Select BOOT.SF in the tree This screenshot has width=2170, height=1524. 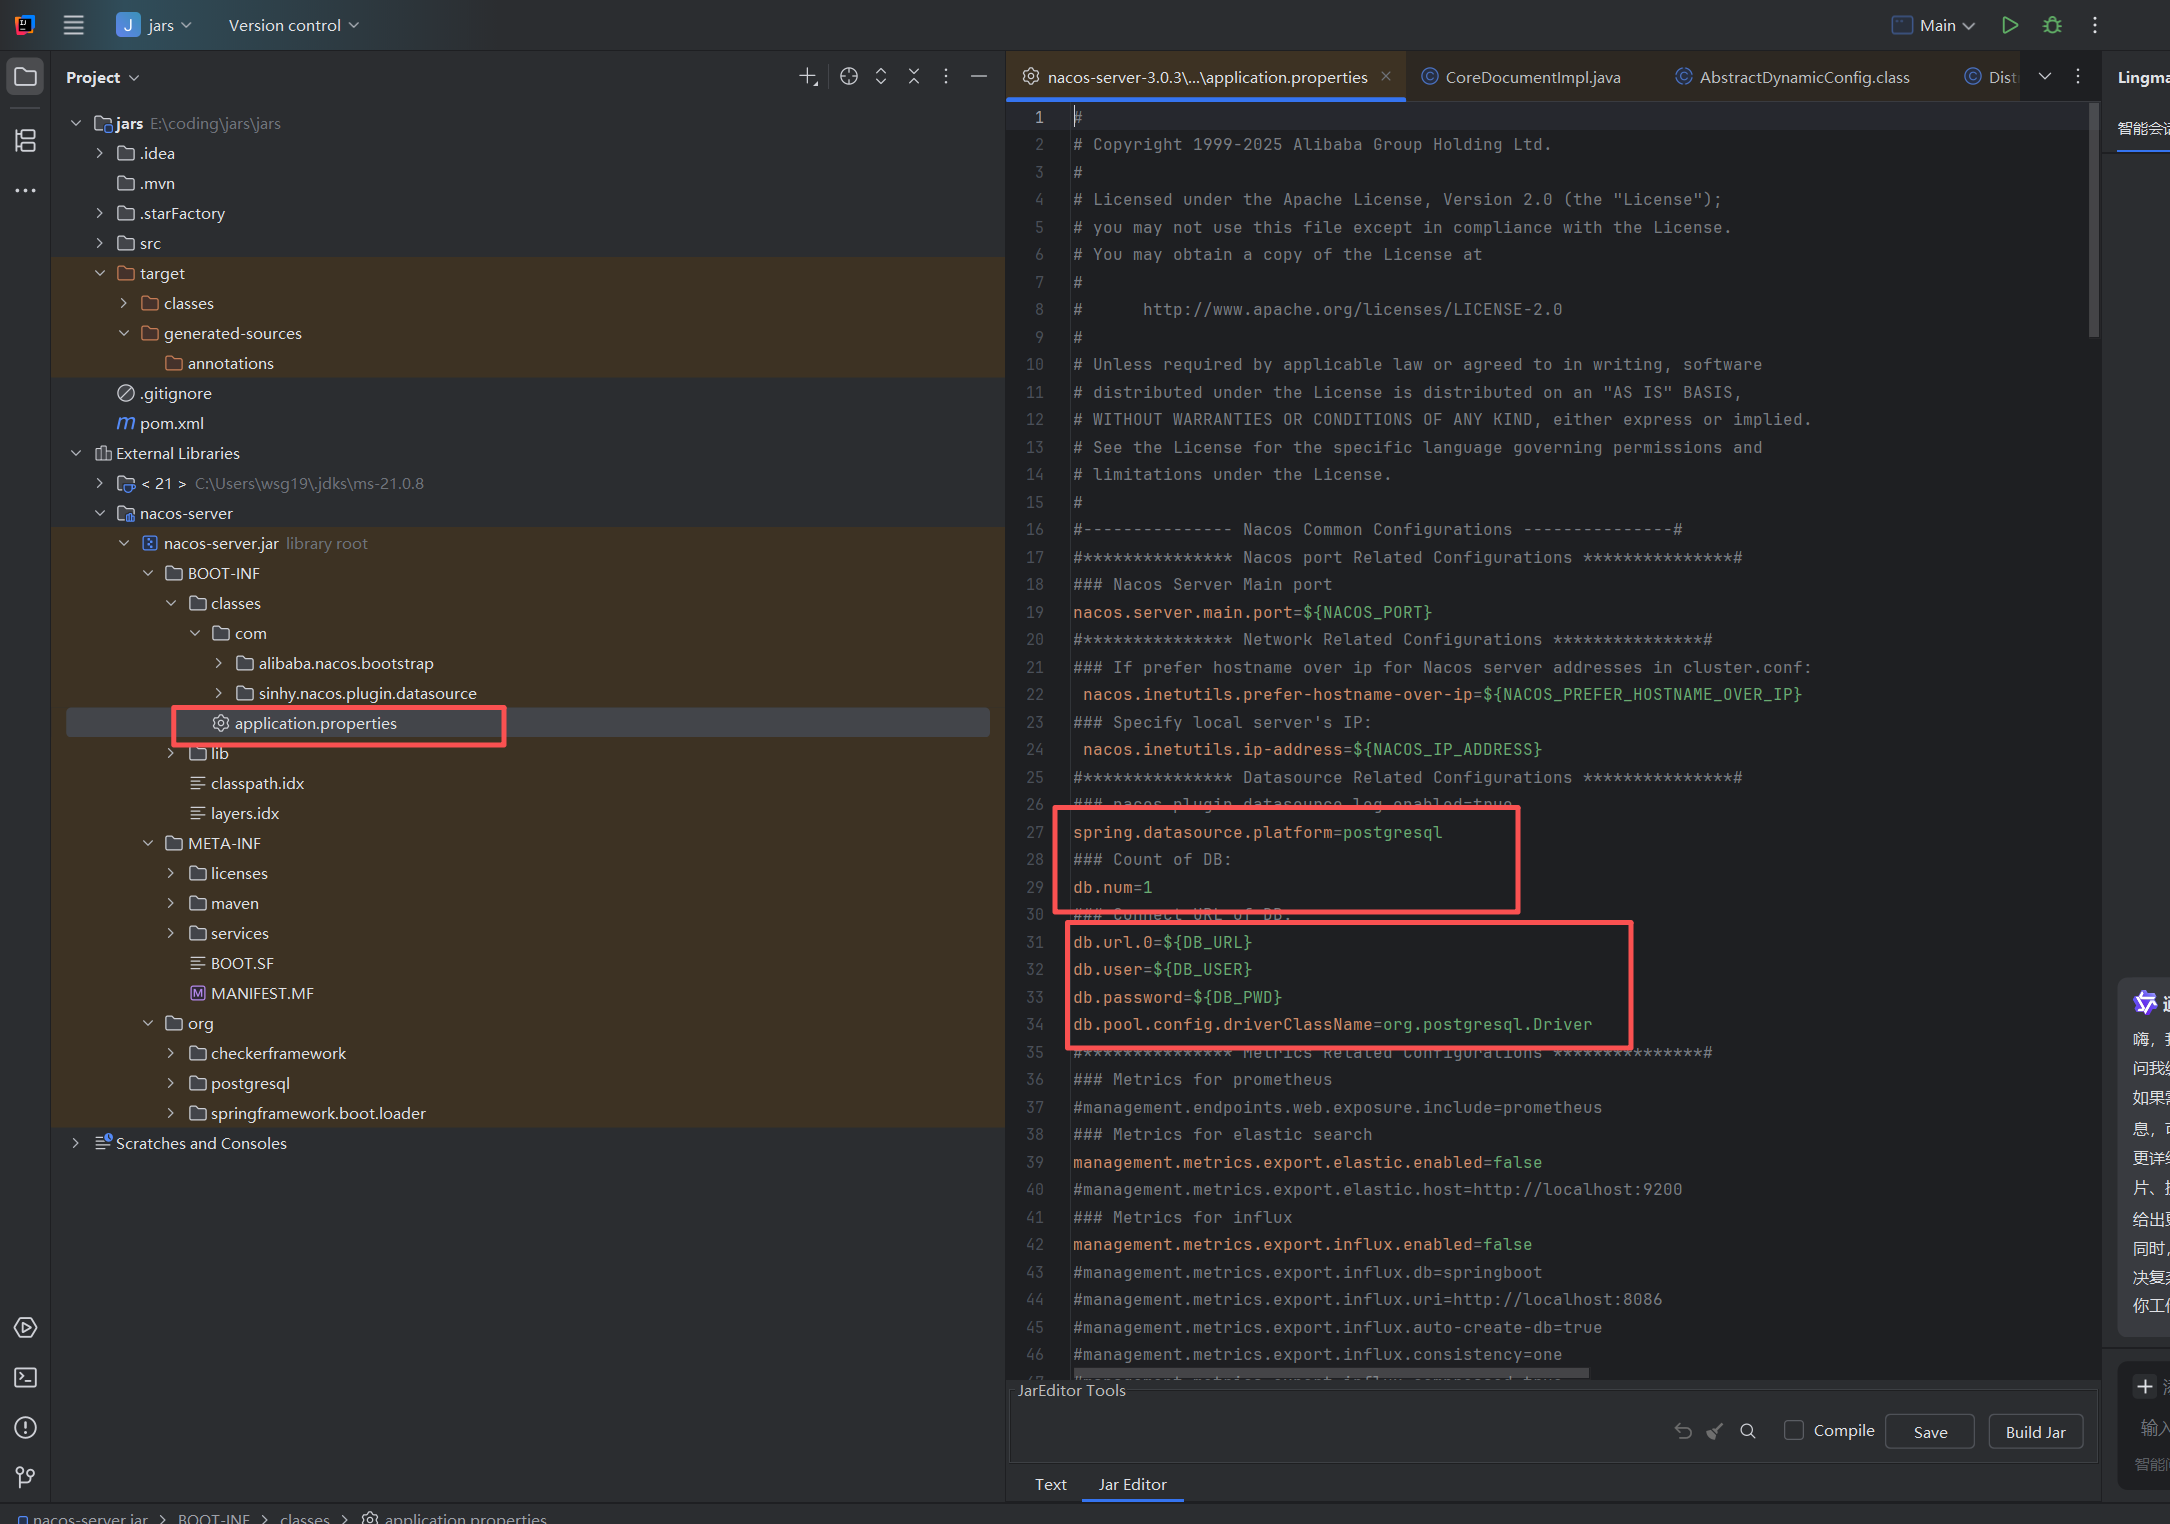[242, 963]
